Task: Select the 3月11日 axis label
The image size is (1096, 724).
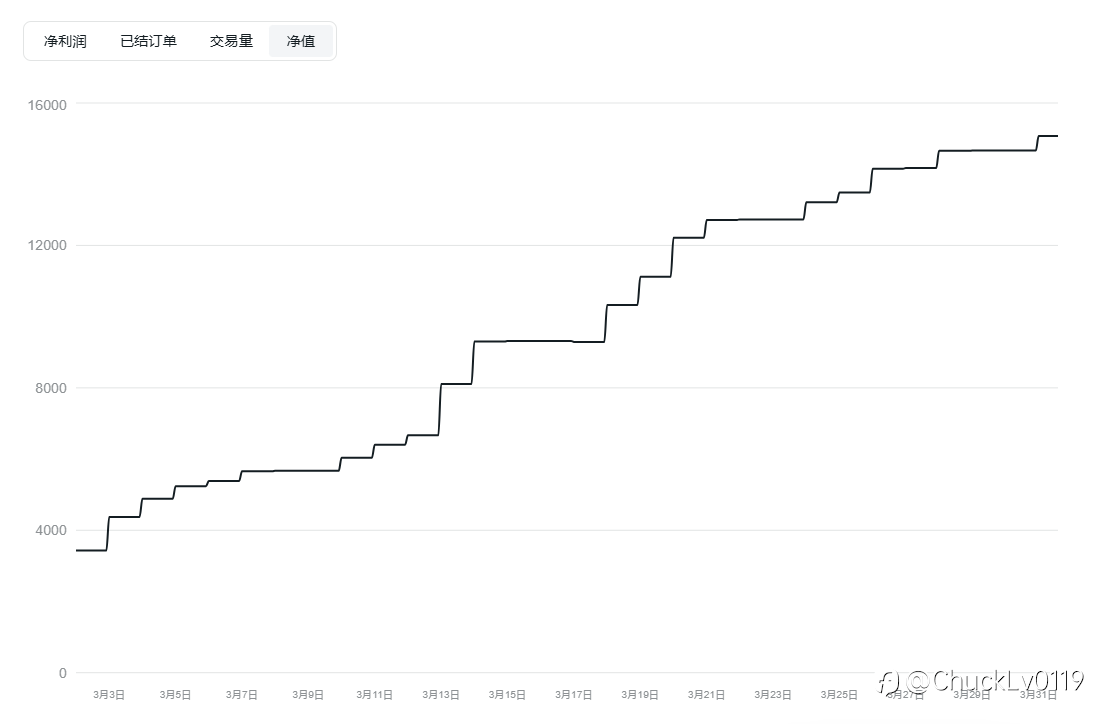Action: point(375,694)
